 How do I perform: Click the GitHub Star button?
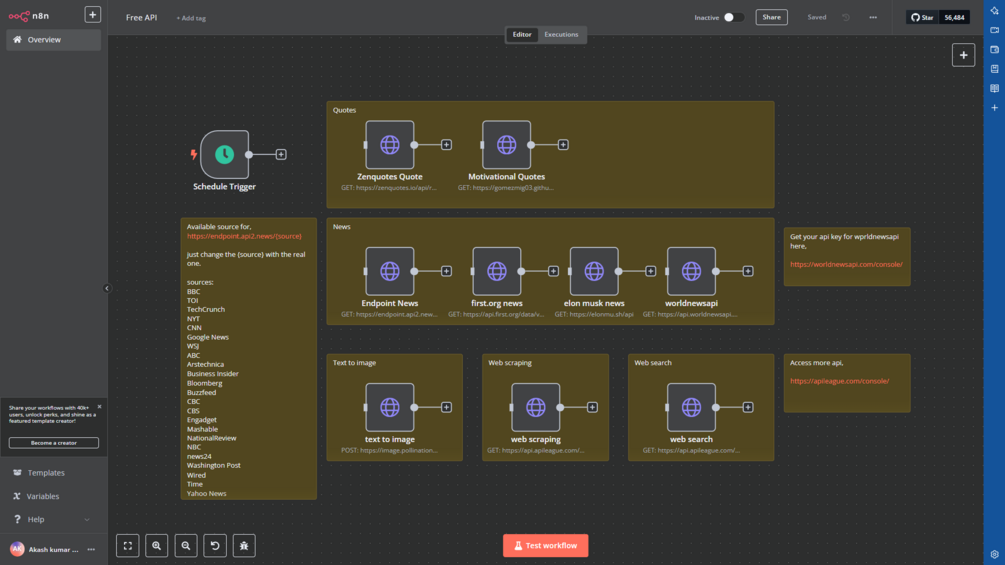tap(922, 17)
